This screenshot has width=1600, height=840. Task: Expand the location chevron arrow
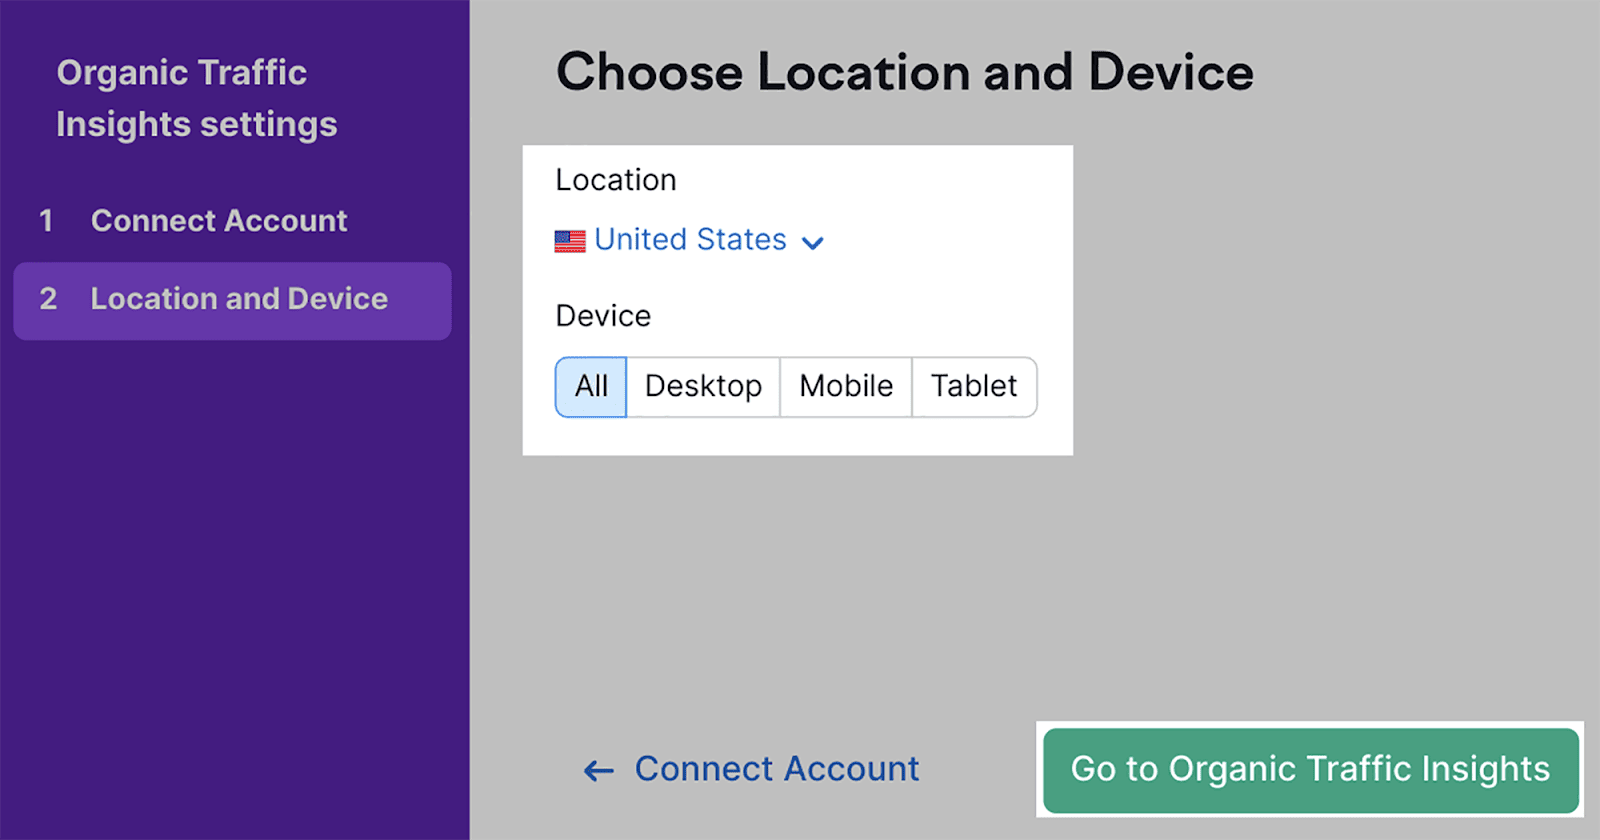click(813, 243)
